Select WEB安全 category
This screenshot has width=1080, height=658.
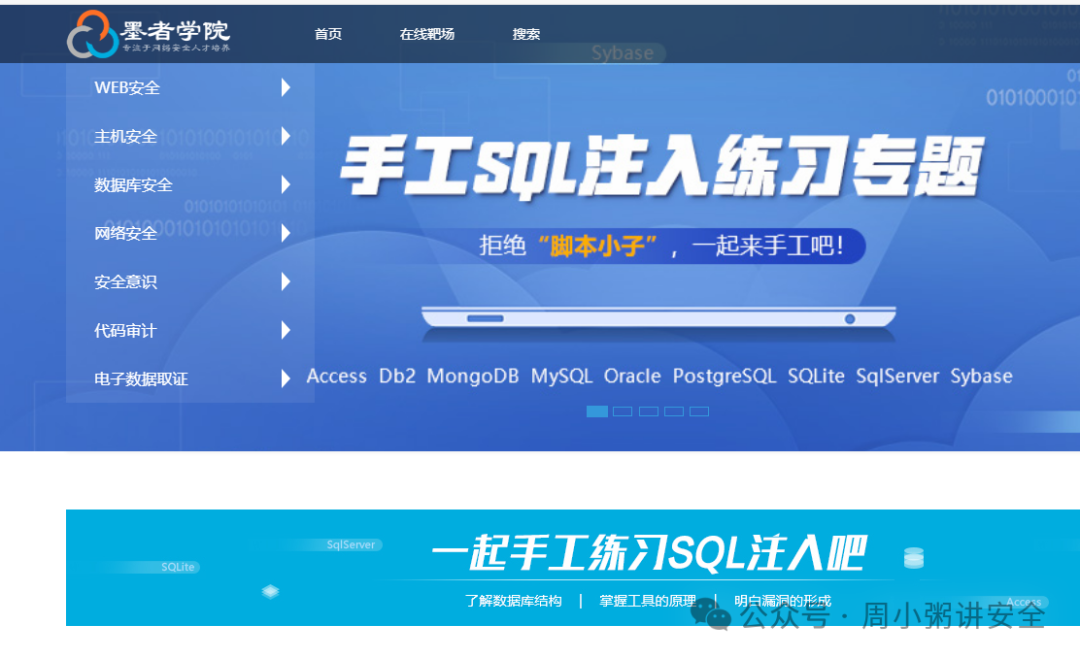coord(127,88)
